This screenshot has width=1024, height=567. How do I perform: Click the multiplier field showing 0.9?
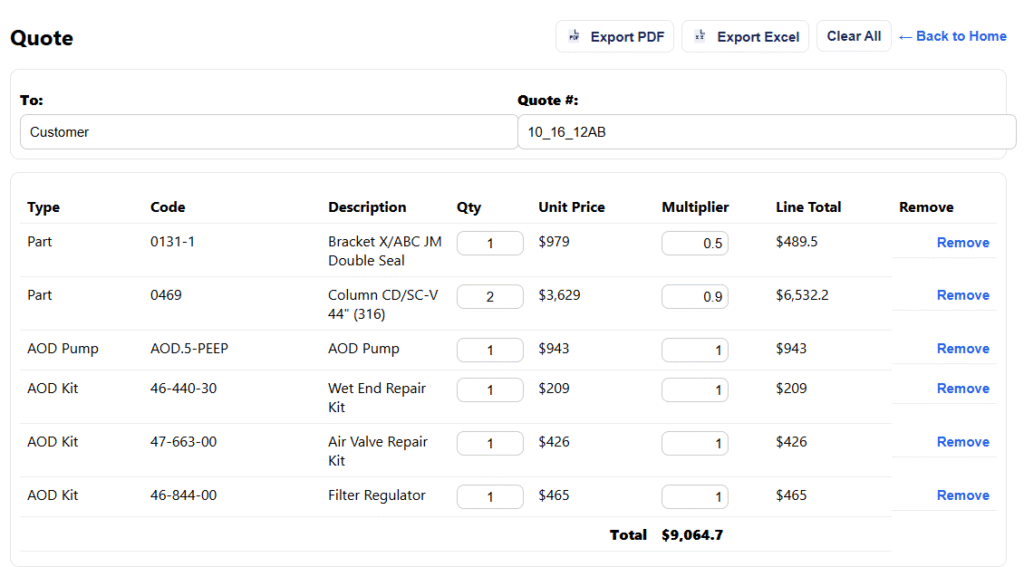coord(695,296)
